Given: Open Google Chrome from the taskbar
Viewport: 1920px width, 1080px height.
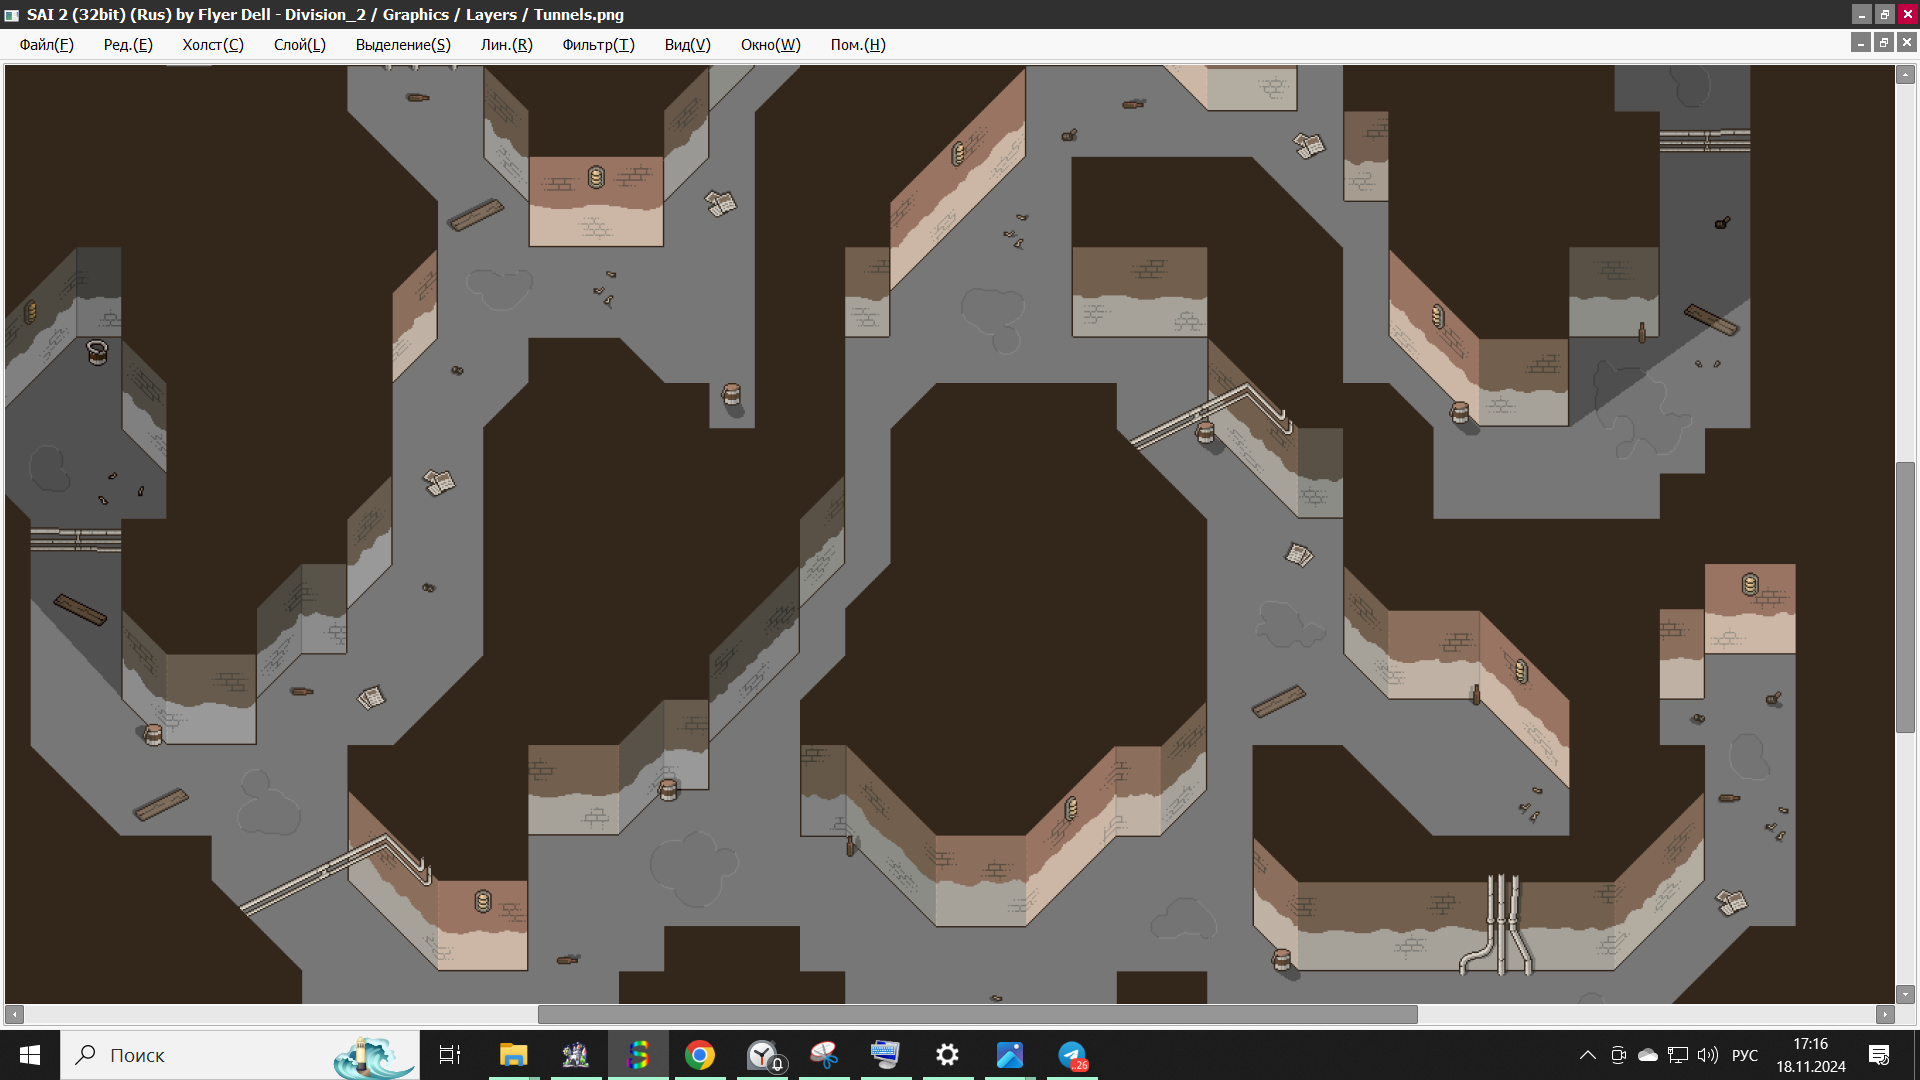Looking at the screenshot, I should (x=700, y=1055).
